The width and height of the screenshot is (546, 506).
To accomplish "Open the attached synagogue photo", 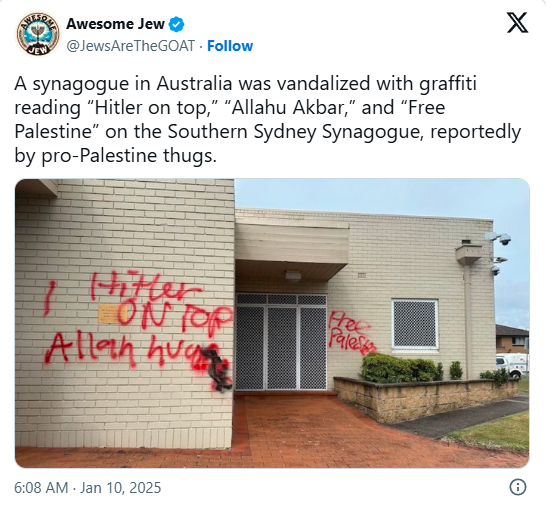I will pyautogui.click(x=272, y=323).
